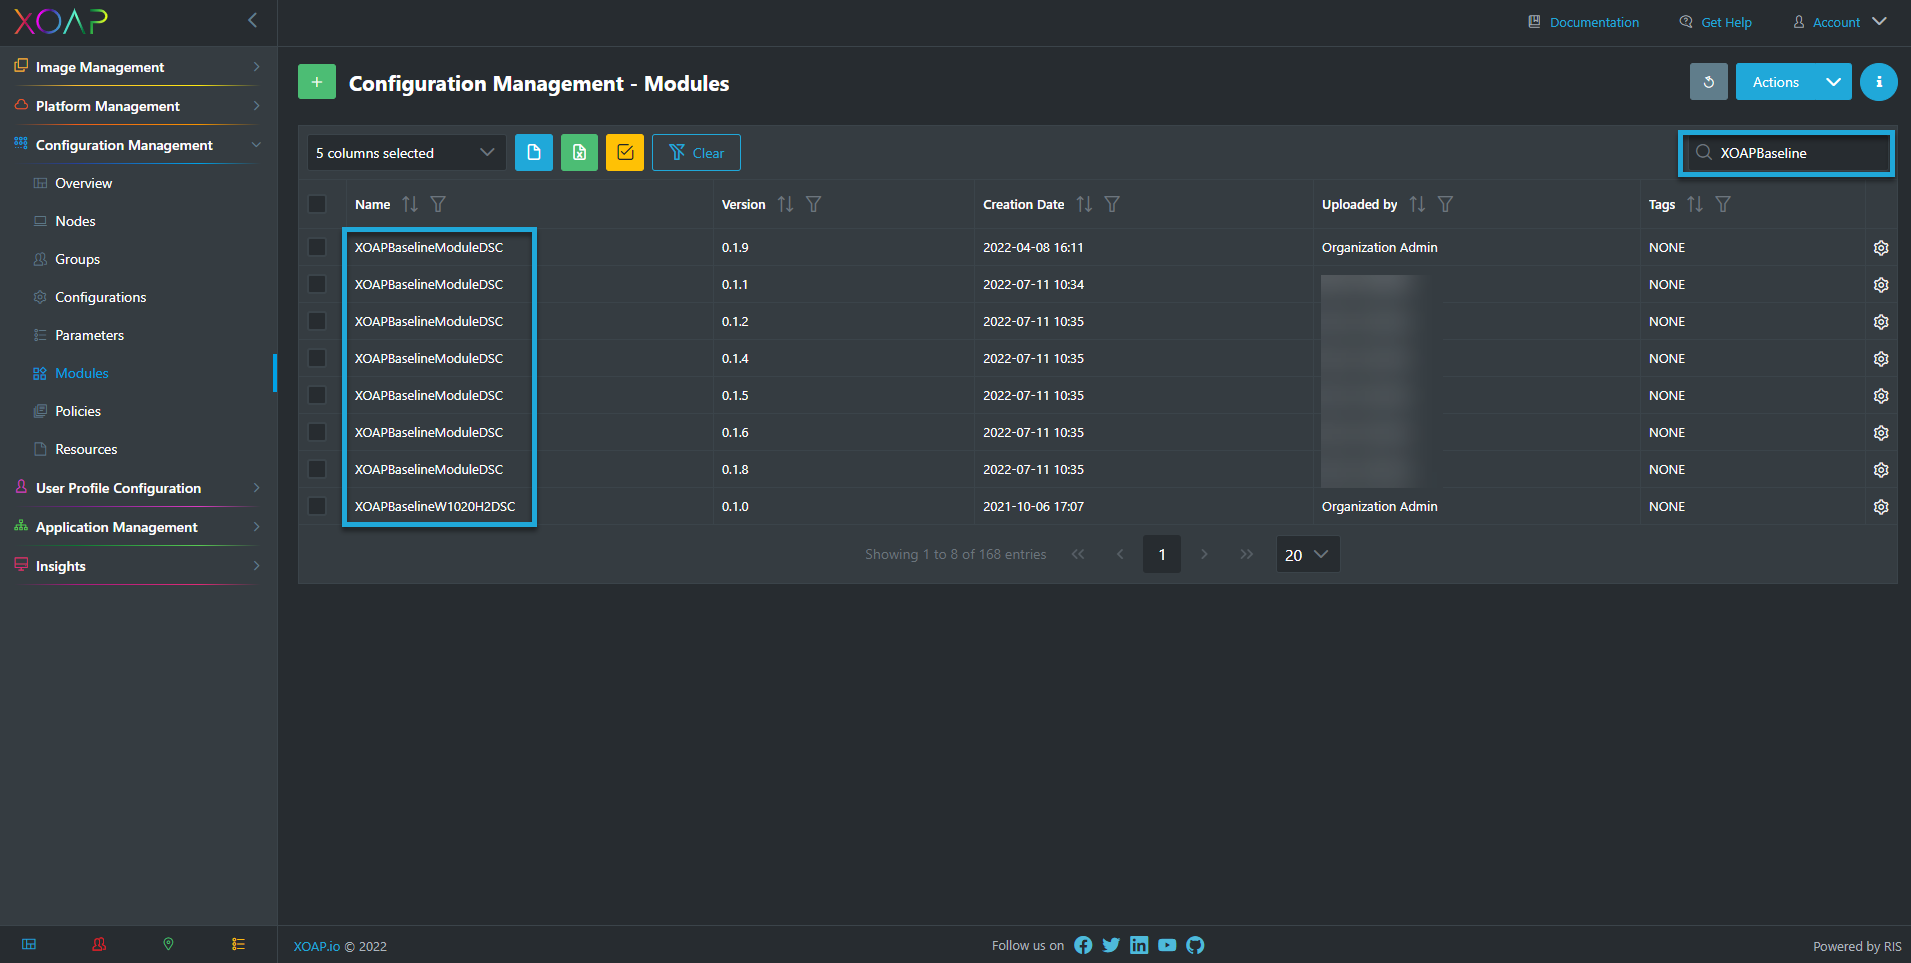Check the row for version 0.1.9

pyautogui.click(x=317, y=247)
